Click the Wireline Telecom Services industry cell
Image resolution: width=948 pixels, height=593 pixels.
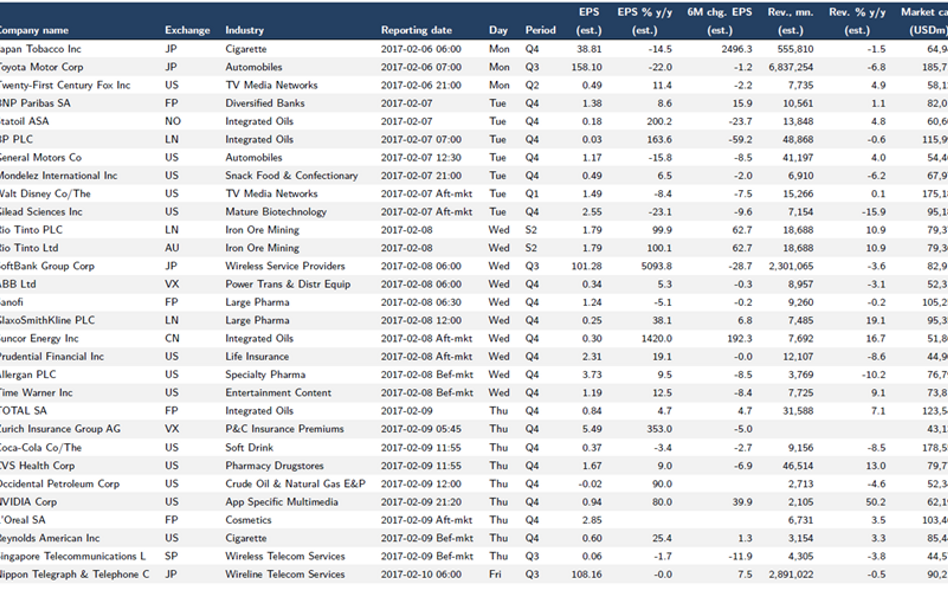tap(284, 574)
